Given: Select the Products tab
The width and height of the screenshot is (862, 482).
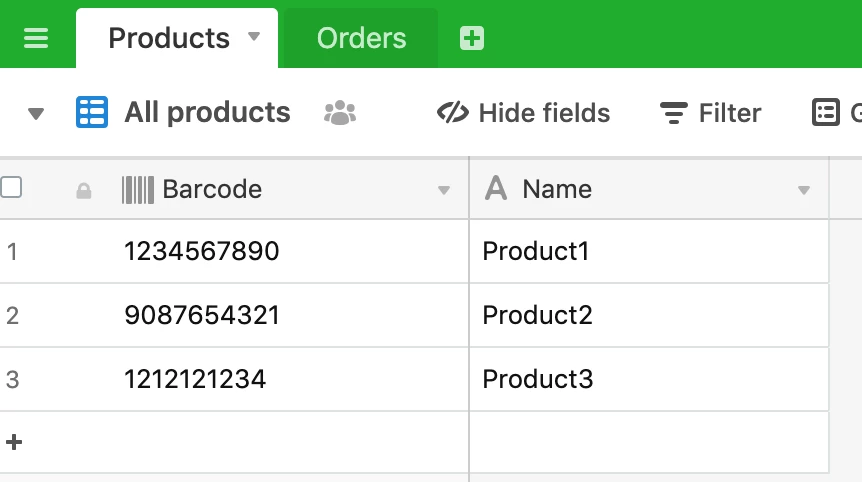Looking at the screenshot, I should [x=177, y=38].
